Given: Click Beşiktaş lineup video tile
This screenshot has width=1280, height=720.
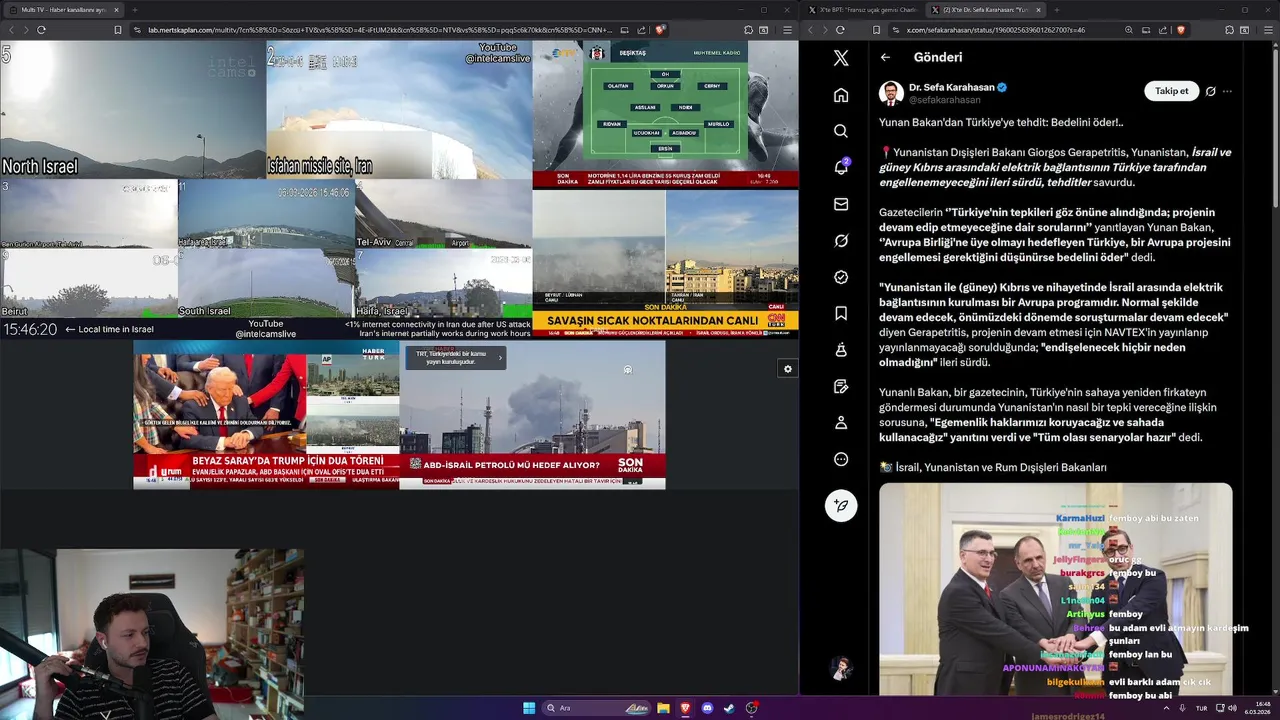Looking at the screenshot, I should tap(665, 115).
